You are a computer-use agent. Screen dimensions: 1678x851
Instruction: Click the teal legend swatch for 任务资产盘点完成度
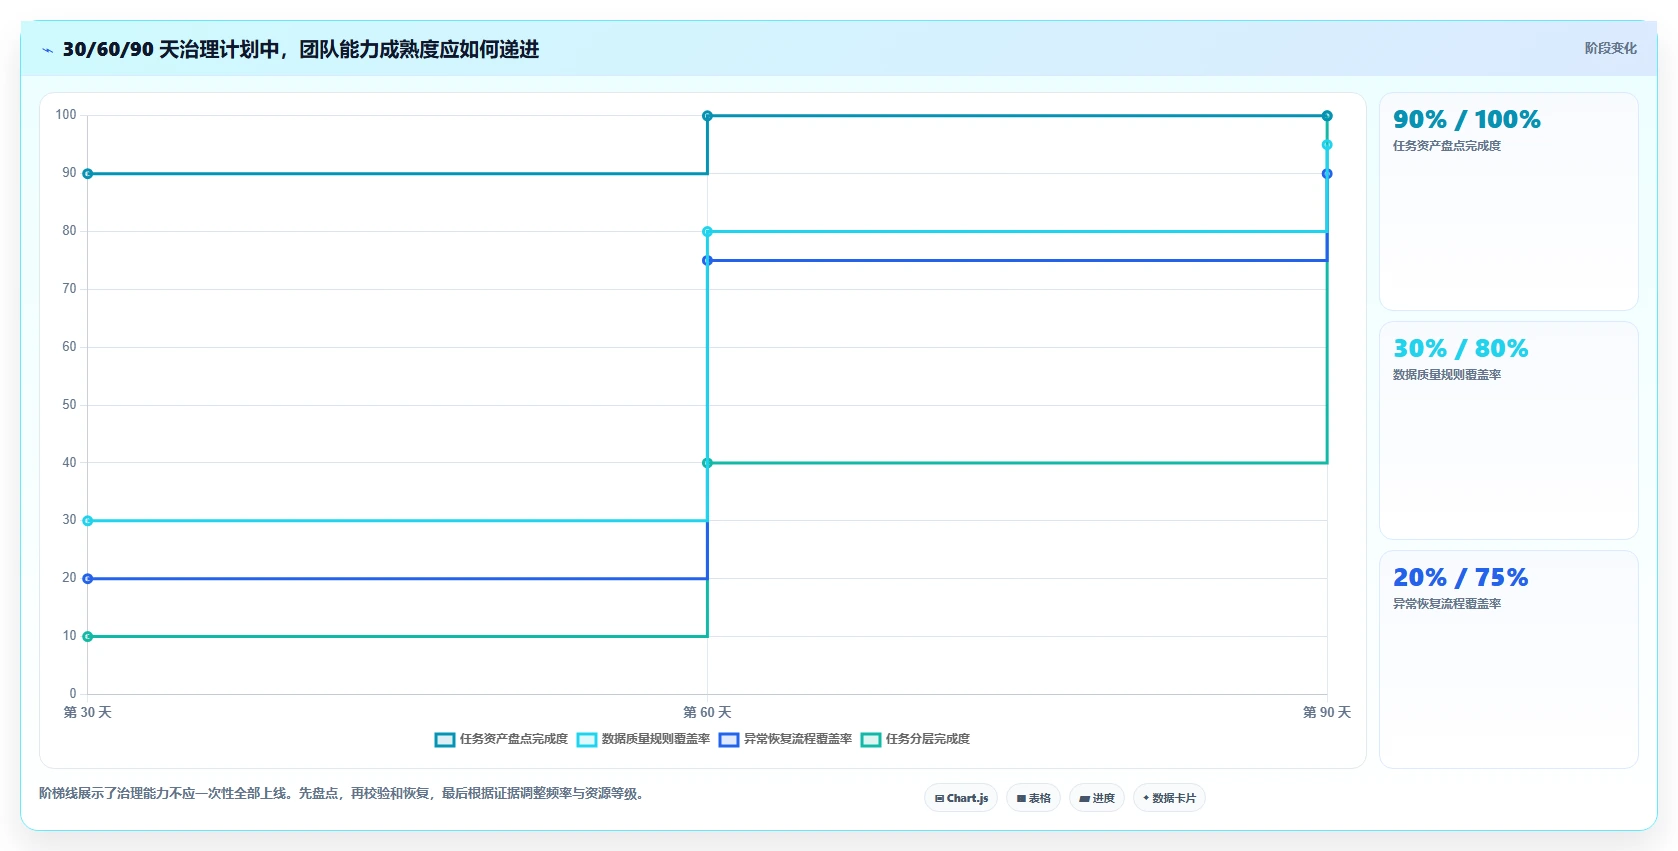tap(445, 740)
